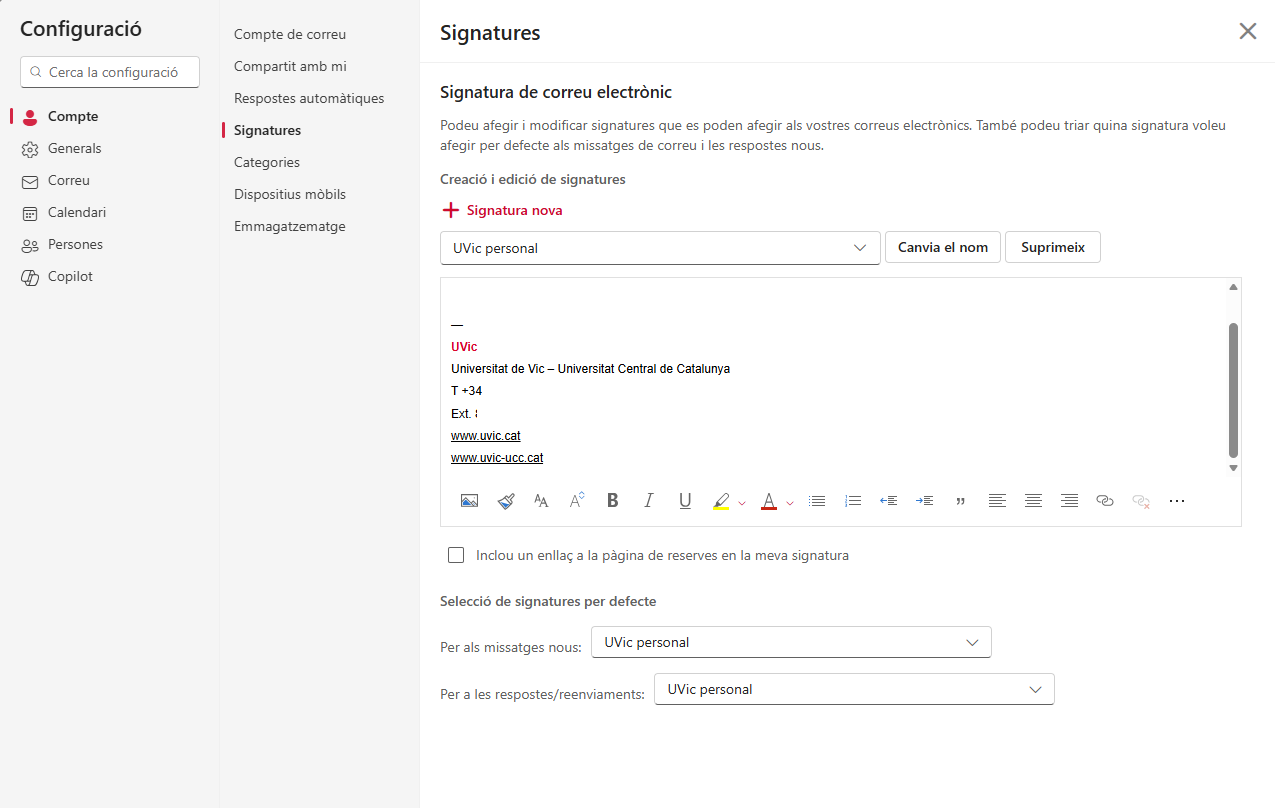Click the 'Canvia el nom' button
Screen dimensions: 1275x808
(942, 247)
